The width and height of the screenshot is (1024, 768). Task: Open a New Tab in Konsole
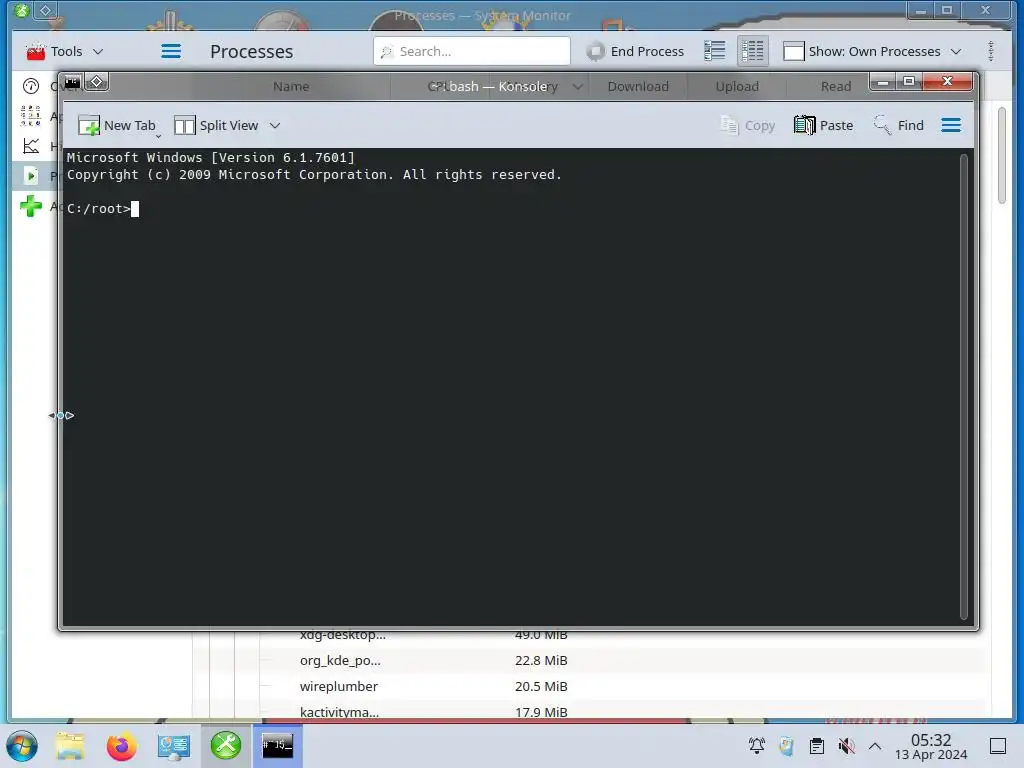(116, 125)
